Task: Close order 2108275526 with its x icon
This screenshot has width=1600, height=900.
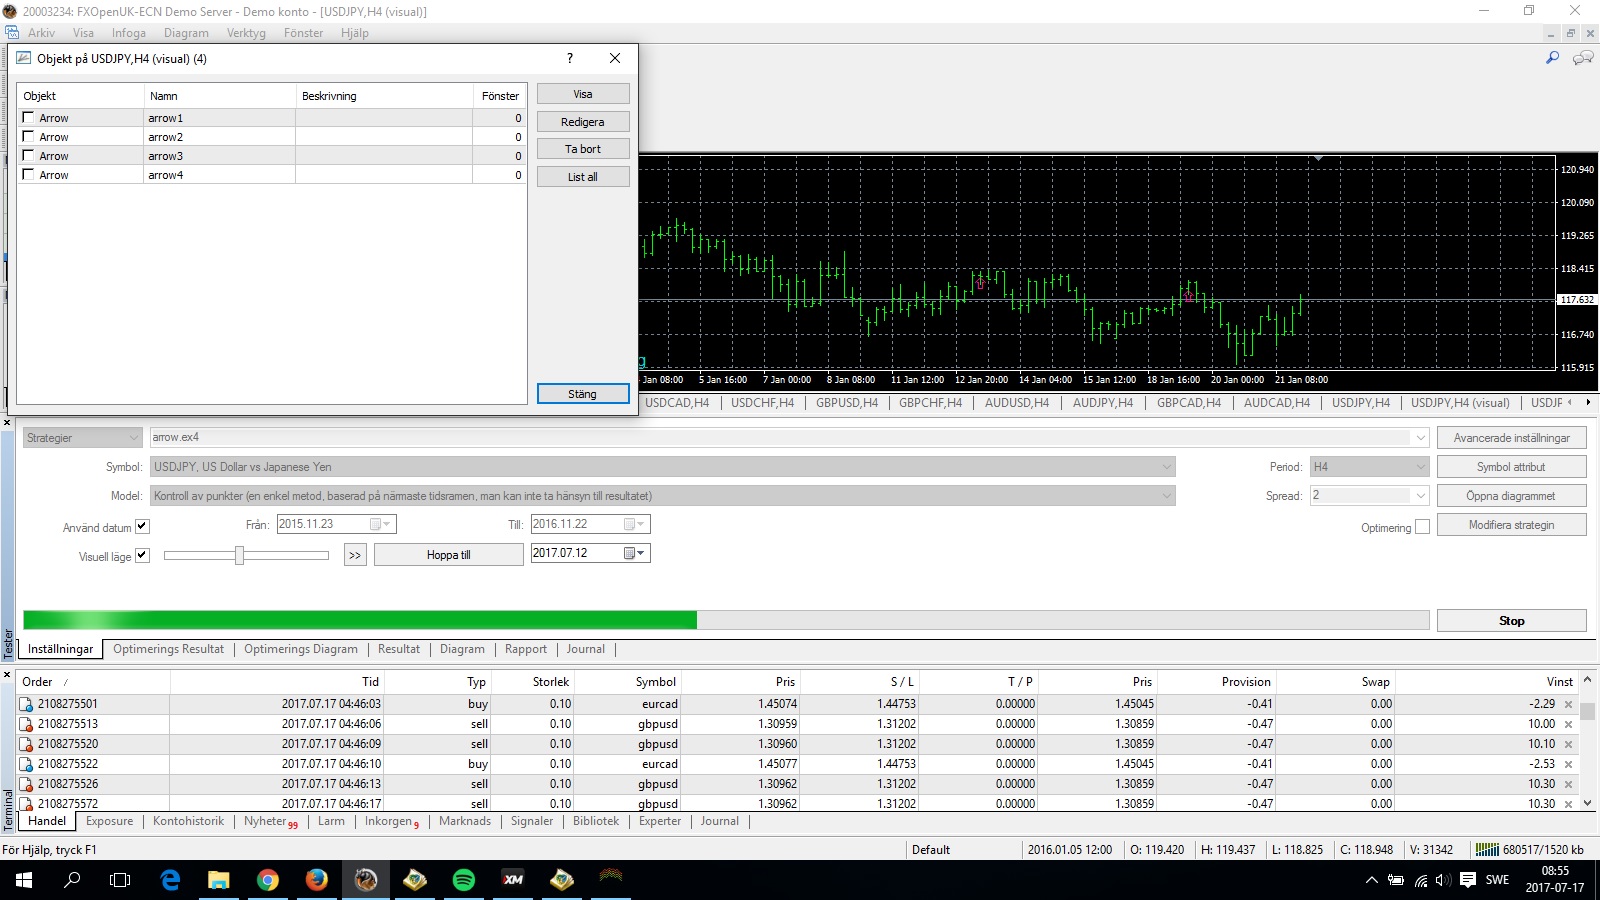Action: tap(1568, 785)
